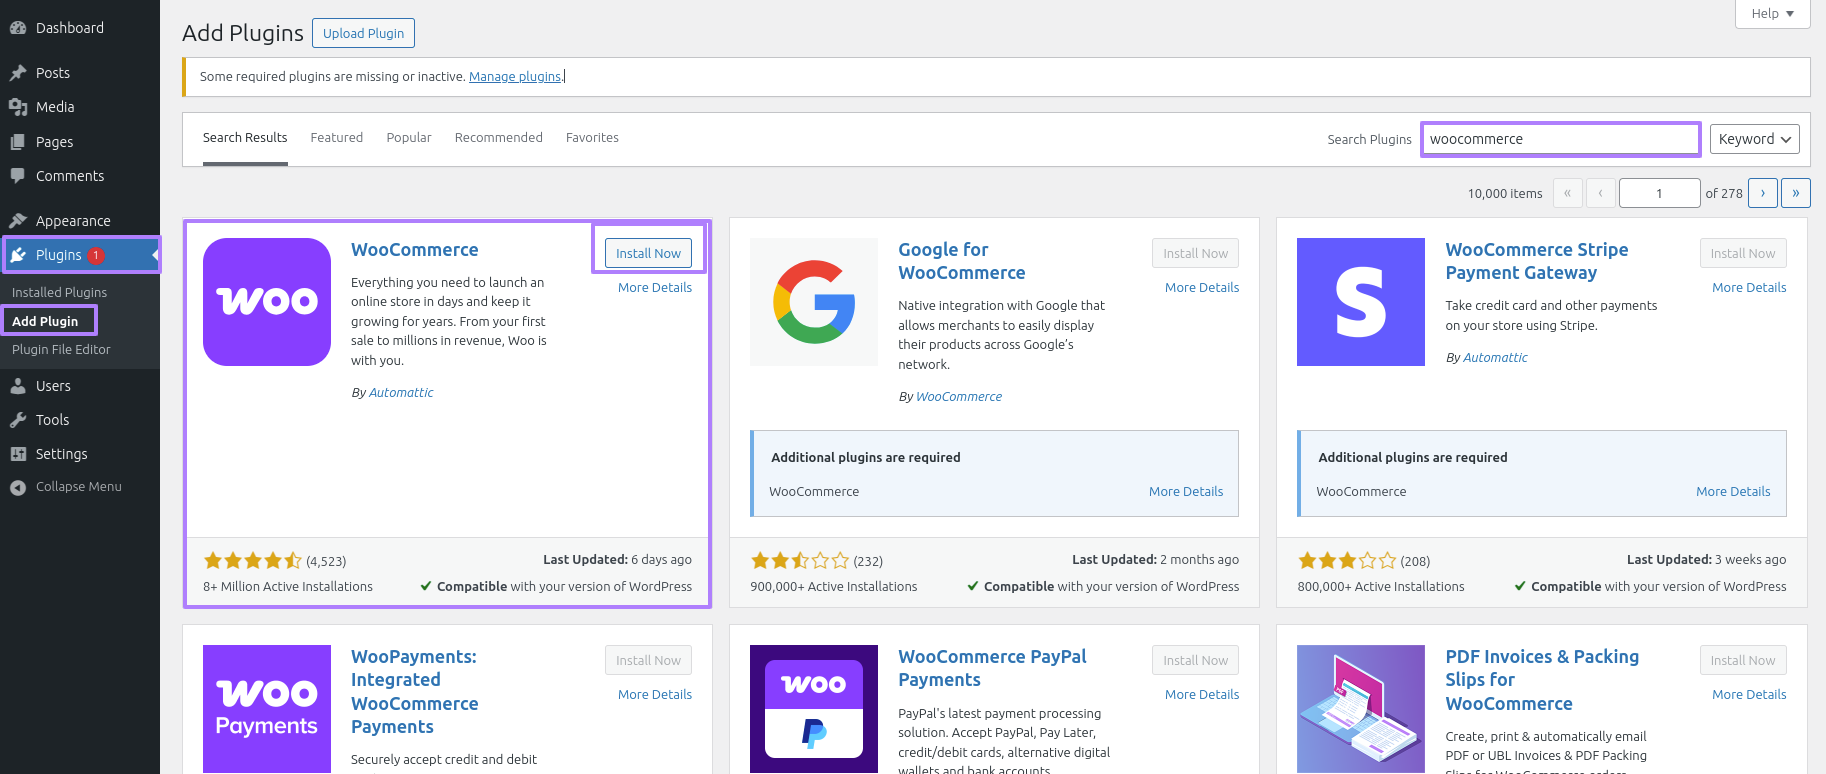Open More Details for WooPayments
Screen dimensions: 1826x774
pyautogui.click(x=655, y=695)
